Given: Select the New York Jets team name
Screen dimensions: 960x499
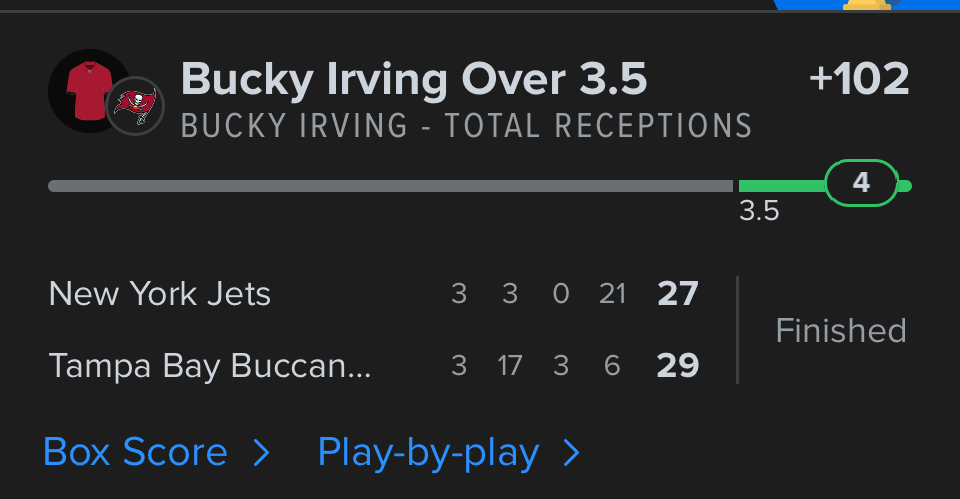Looking at the screenshot, I should pos(160,294).
